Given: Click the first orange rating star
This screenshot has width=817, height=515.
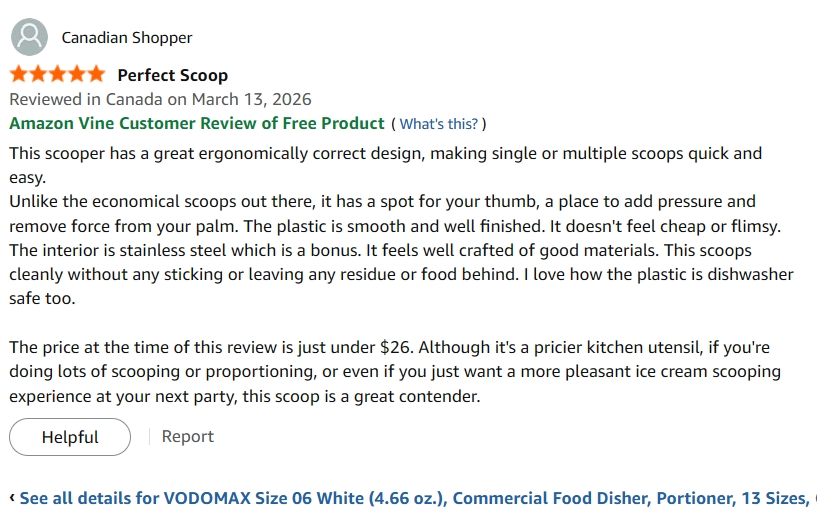Looking at the screenshot, I should click(19, 74).
